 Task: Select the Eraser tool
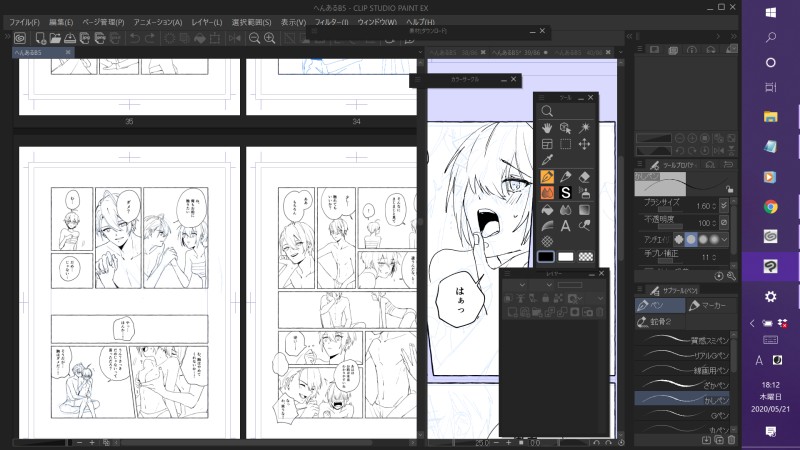coord(584,177)
